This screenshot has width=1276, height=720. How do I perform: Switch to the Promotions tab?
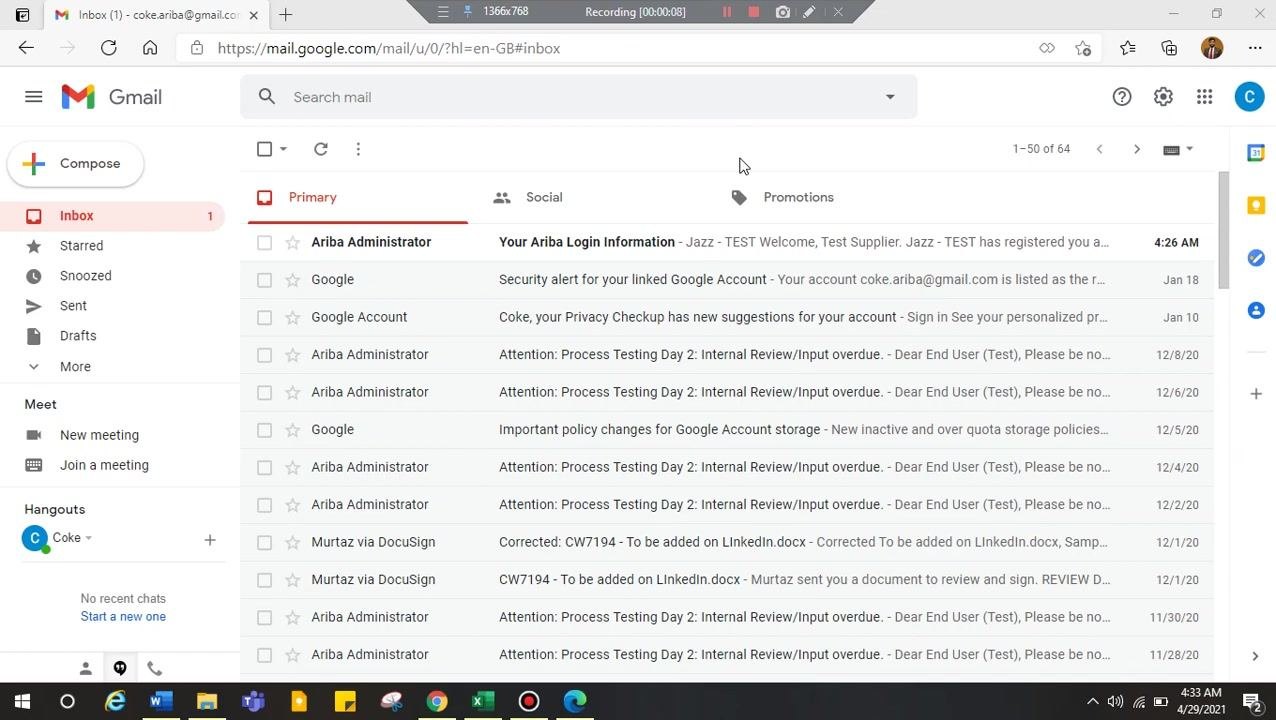click(798, 197)
